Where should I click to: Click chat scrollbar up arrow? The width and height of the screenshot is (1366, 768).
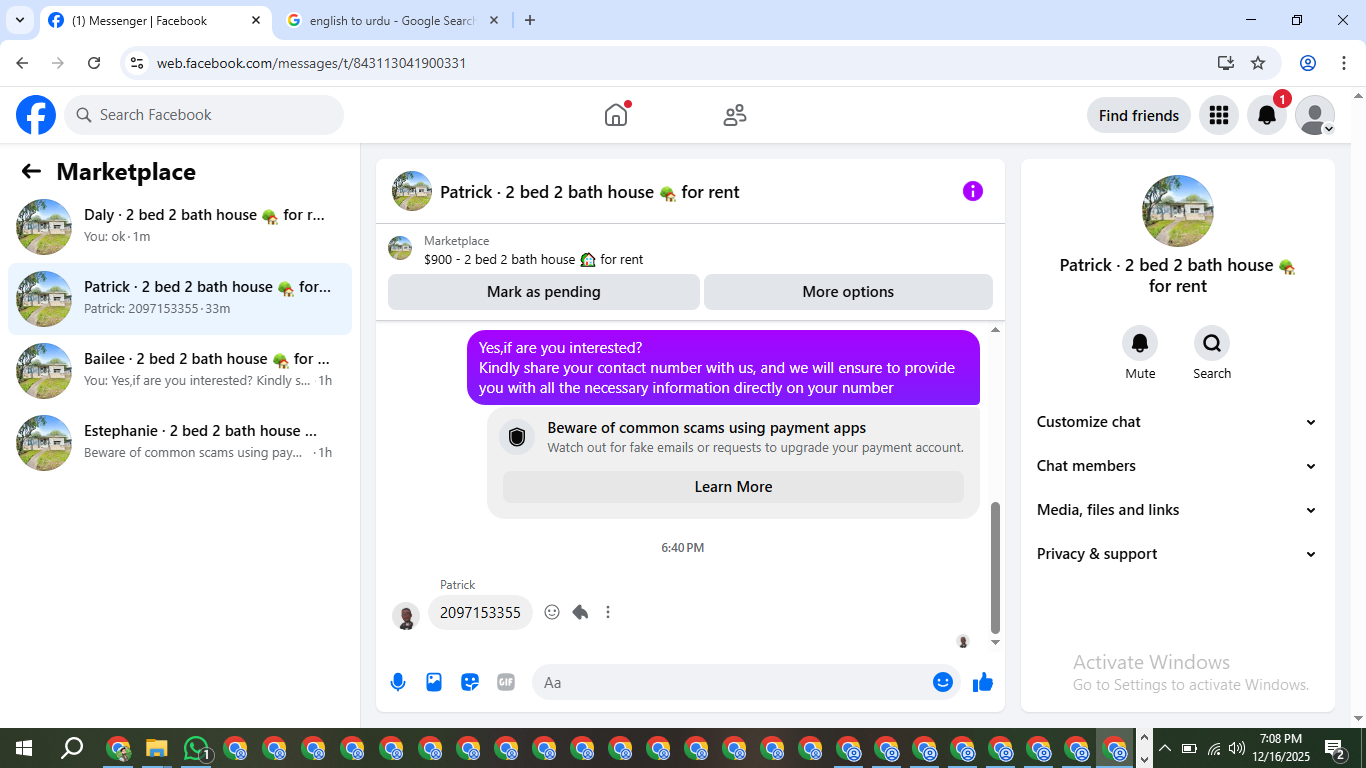[995, 329]
